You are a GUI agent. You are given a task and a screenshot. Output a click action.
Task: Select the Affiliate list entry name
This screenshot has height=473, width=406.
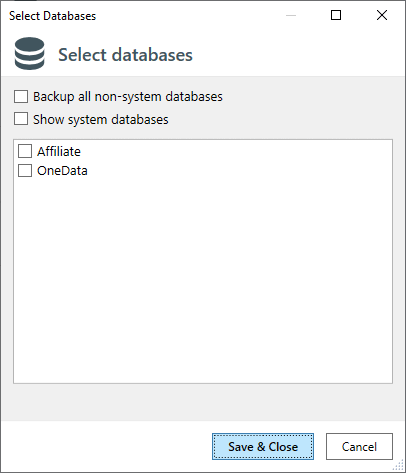pos(59,151)
